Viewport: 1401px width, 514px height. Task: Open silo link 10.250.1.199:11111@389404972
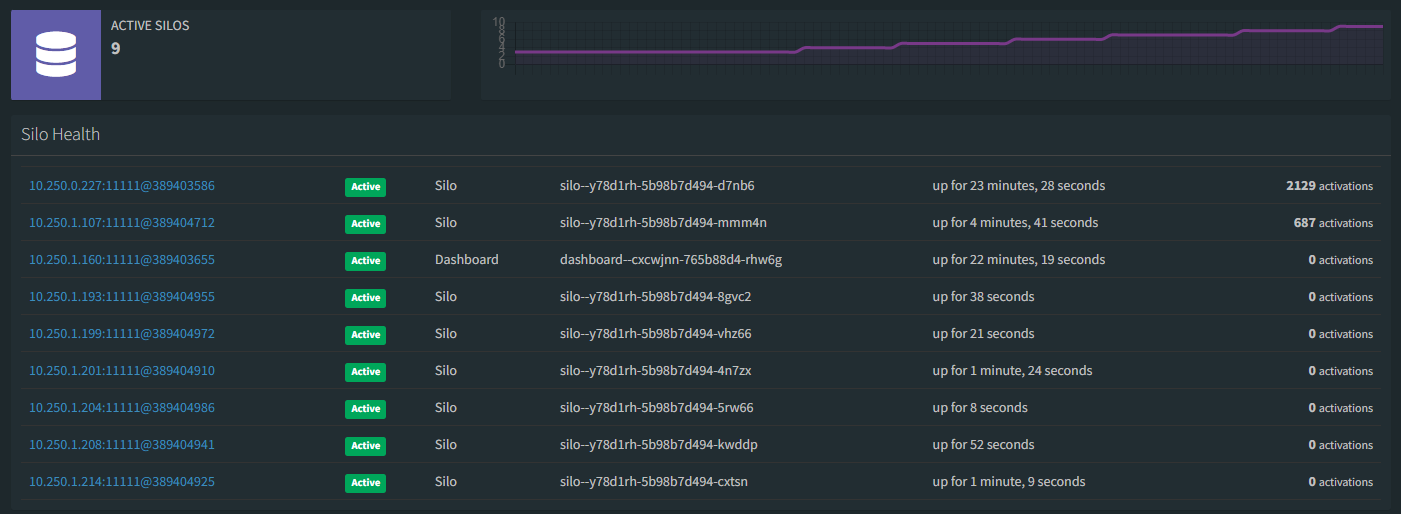coord(122,334)
